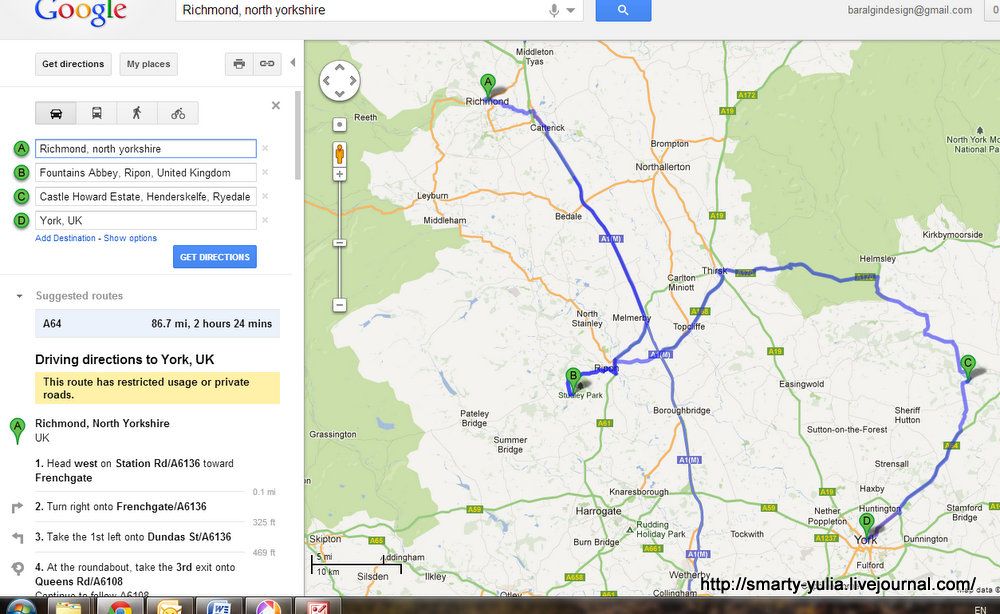Click the Fountains Abbey destination field
The width and height of the screenshot is (1000, 614).
[x=146, y=173]
